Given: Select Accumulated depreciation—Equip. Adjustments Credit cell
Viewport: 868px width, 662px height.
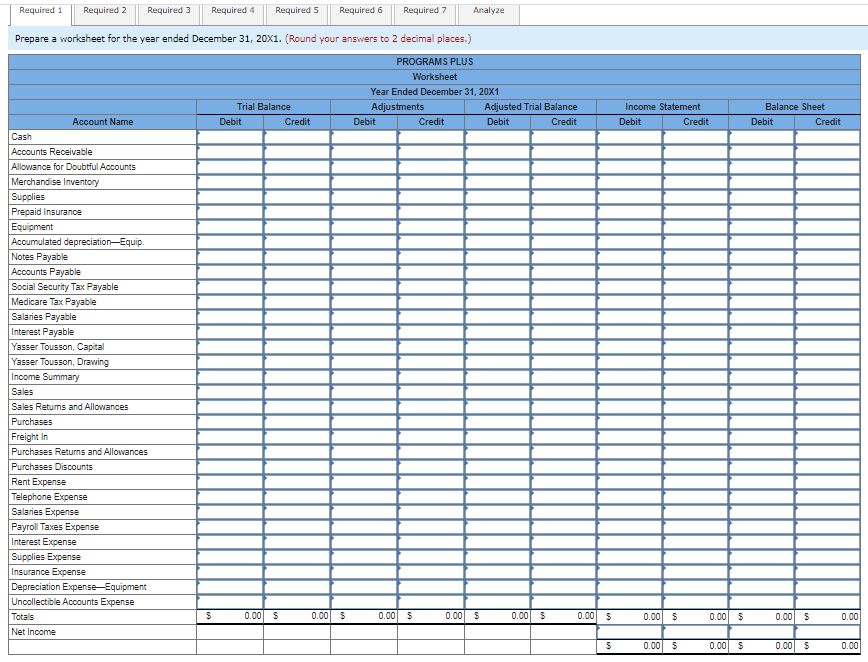Looking at the screenshot, I should (x=431, y=242).
